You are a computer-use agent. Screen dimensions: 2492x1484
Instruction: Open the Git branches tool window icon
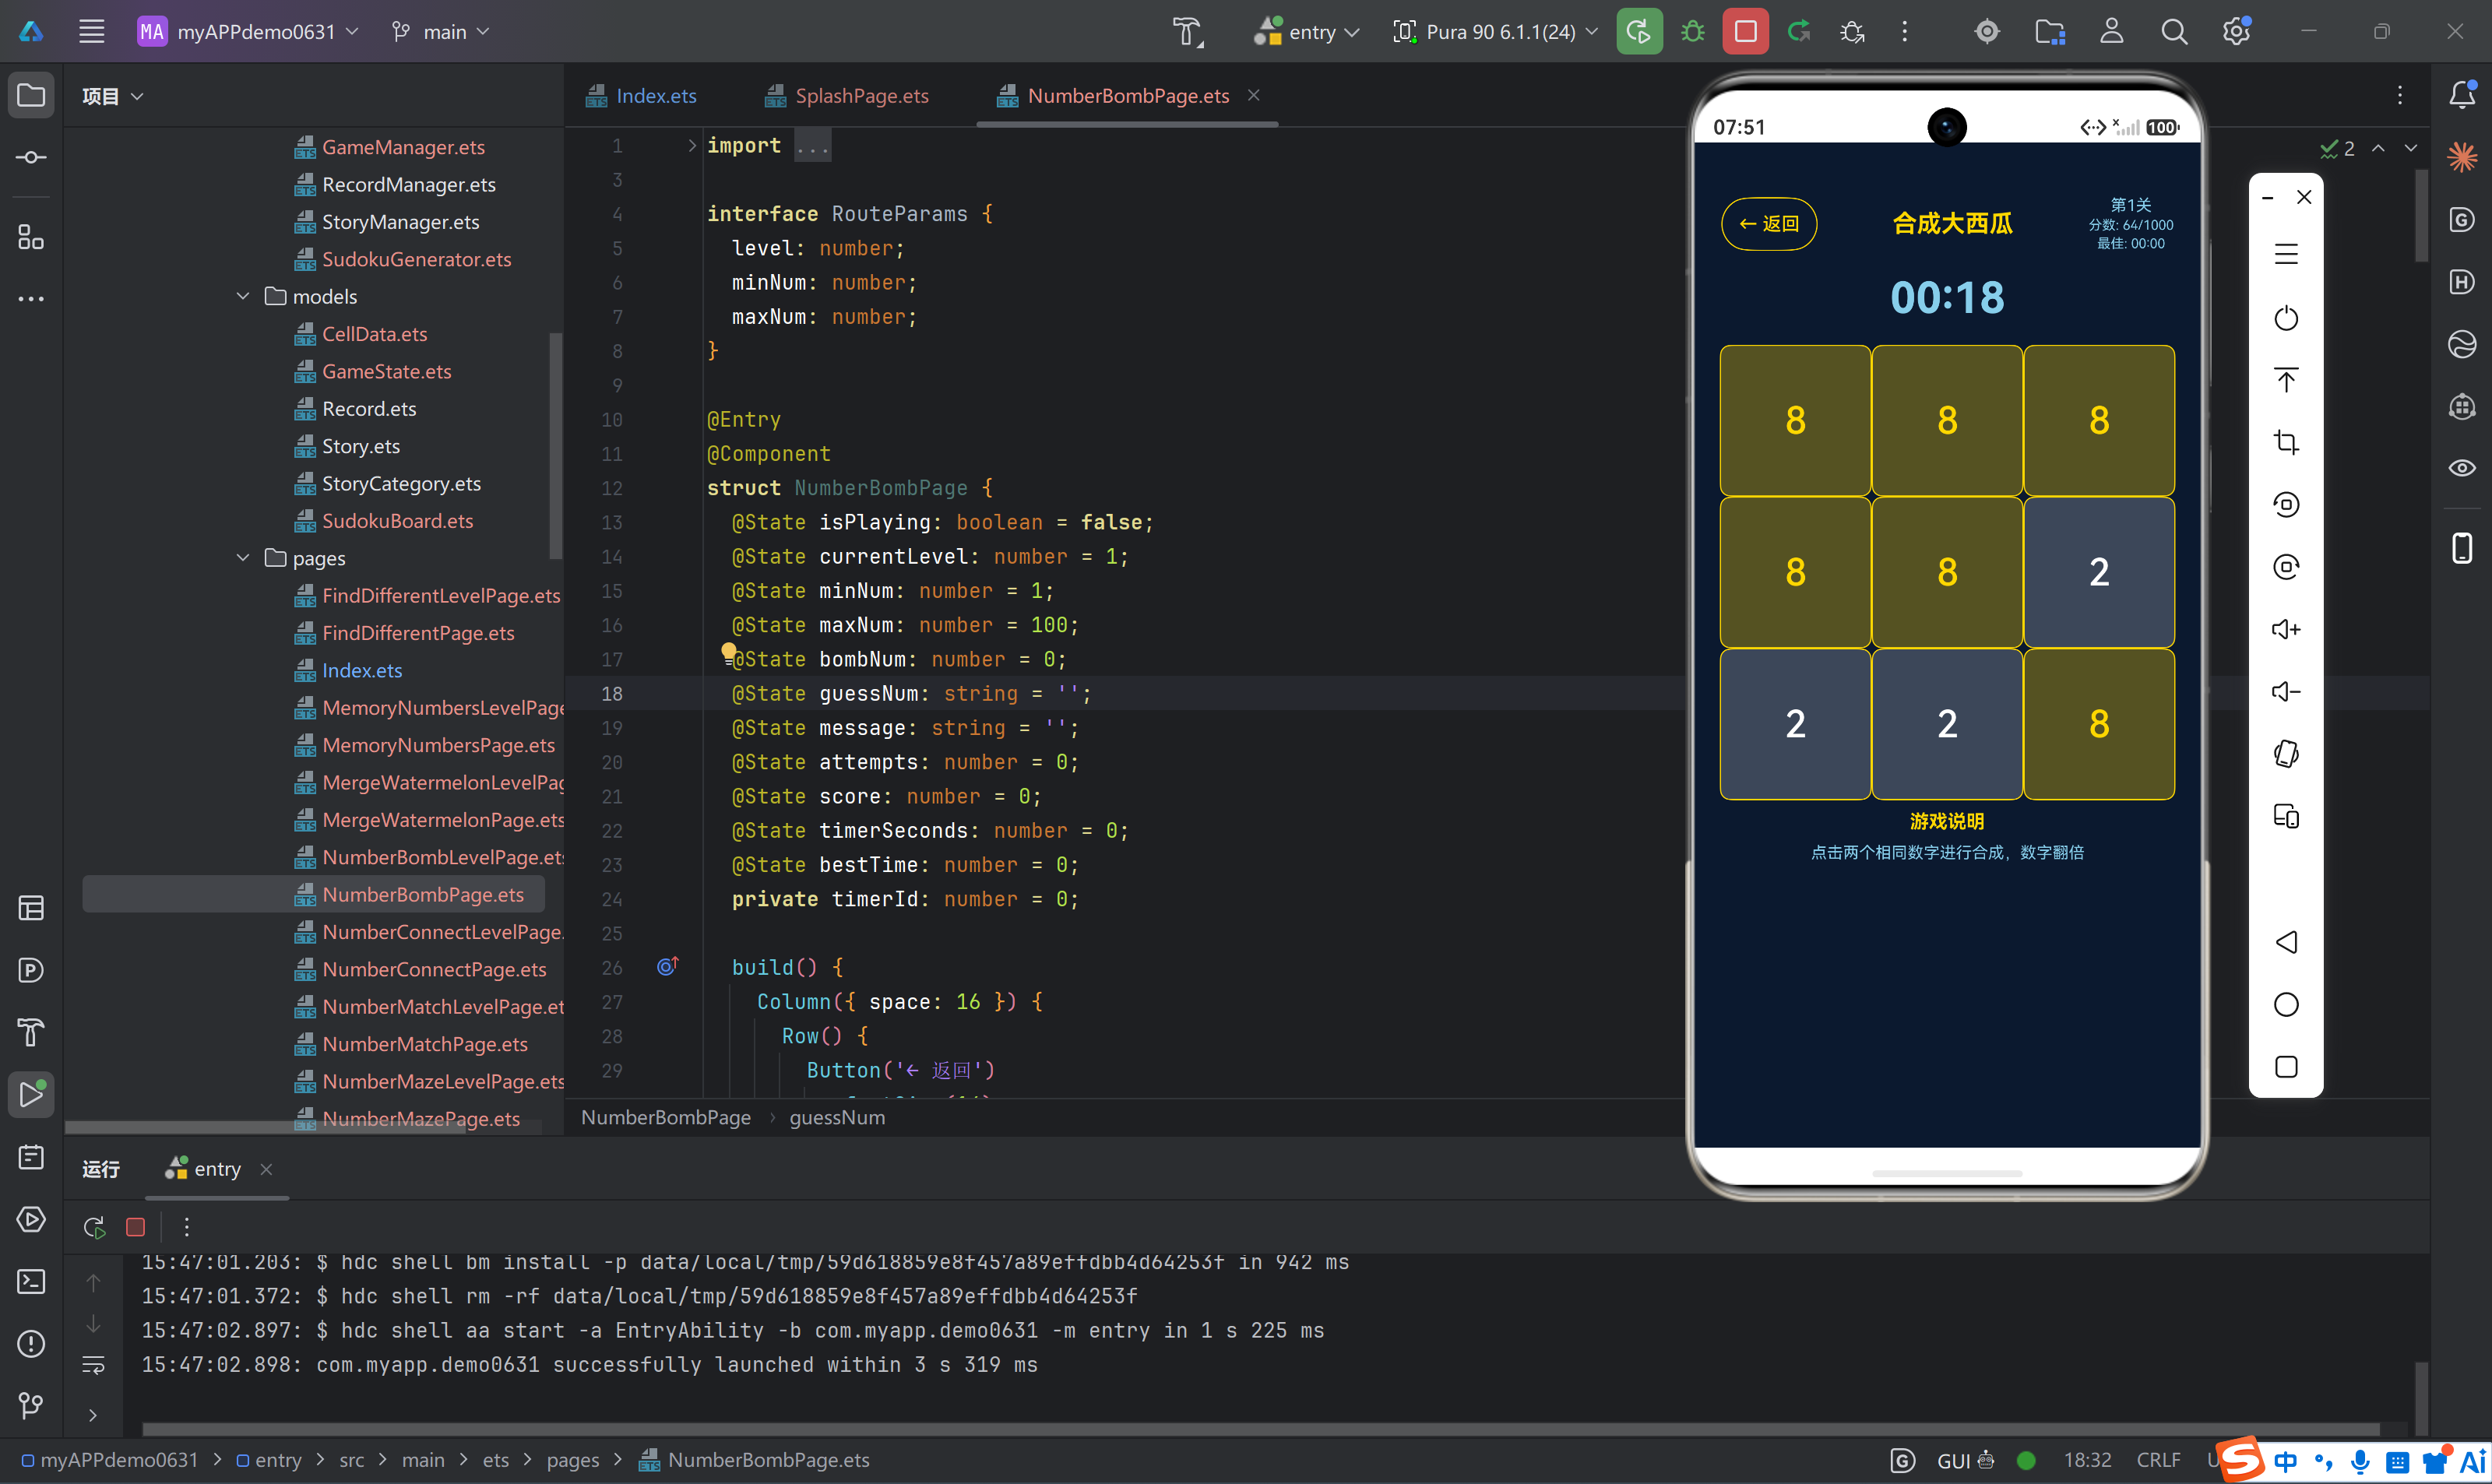click(x=31, y=1405)
